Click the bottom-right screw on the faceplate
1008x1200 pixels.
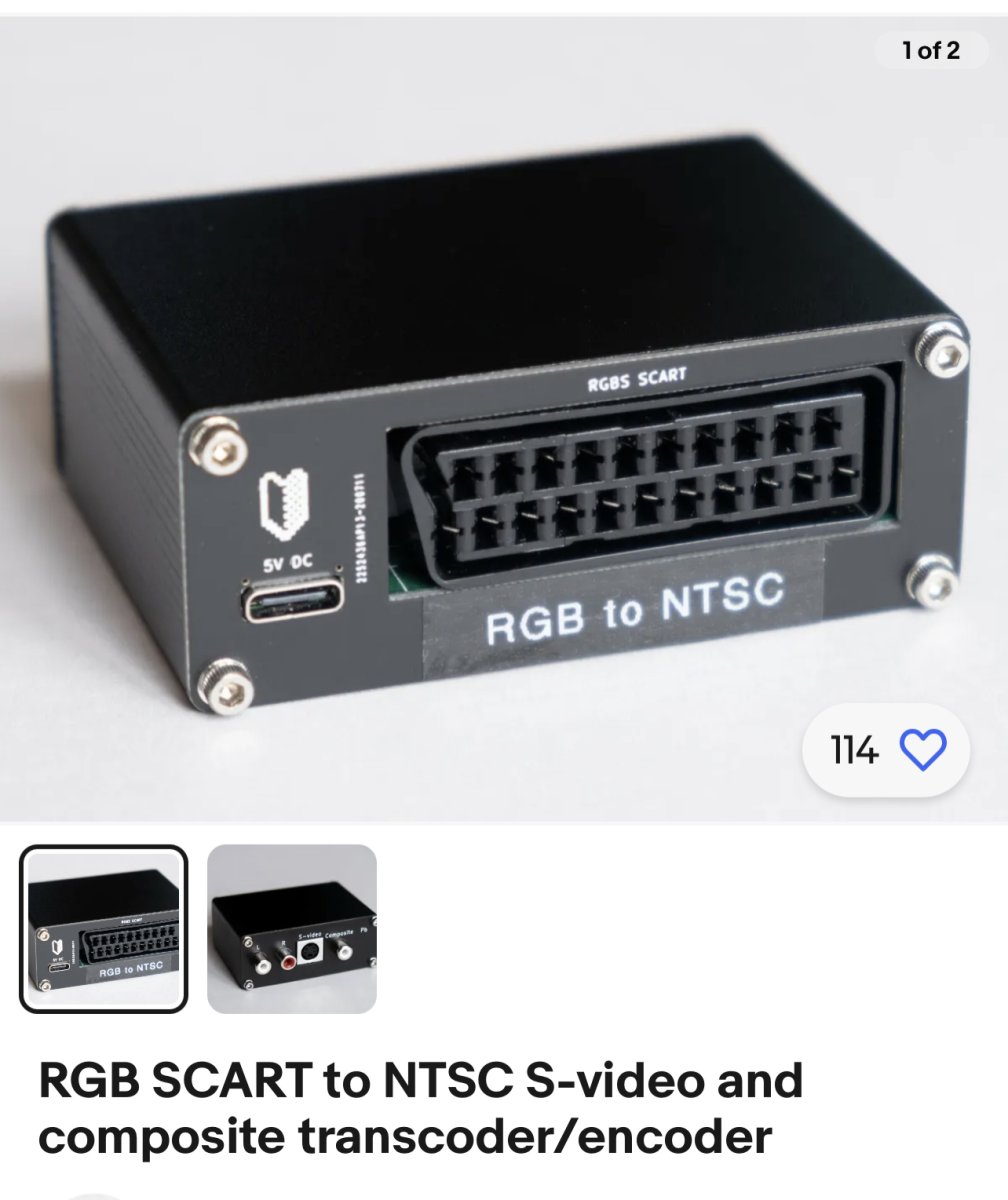click(933, 578)
